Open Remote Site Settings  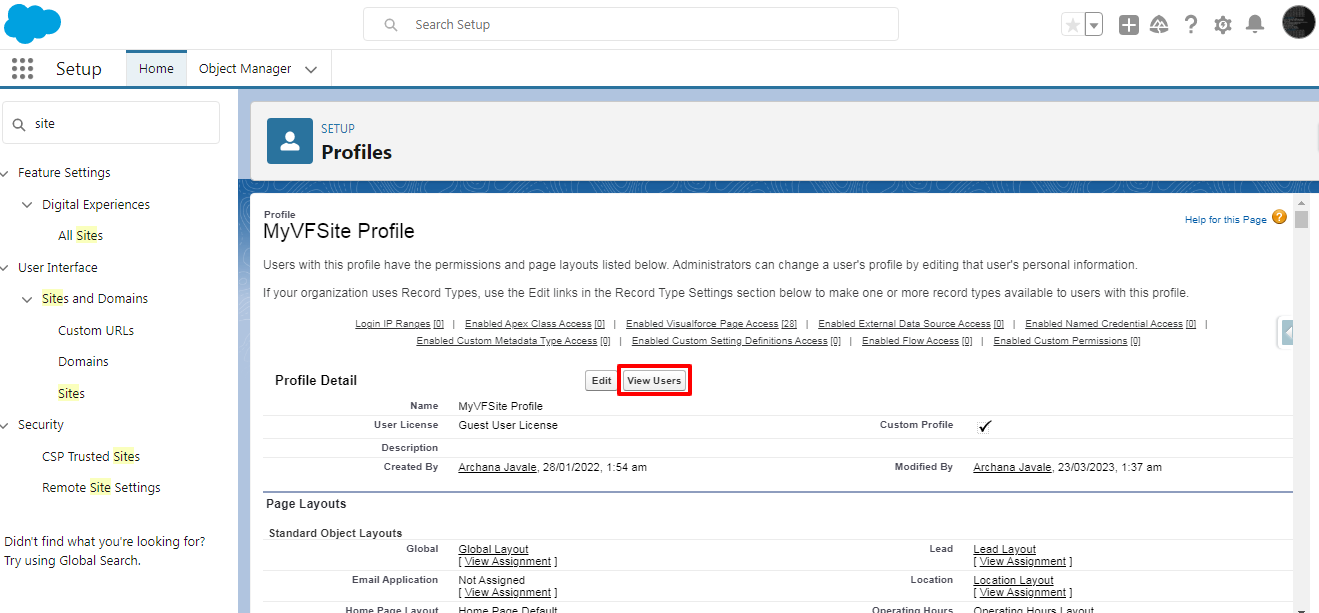tap(101, 487)
